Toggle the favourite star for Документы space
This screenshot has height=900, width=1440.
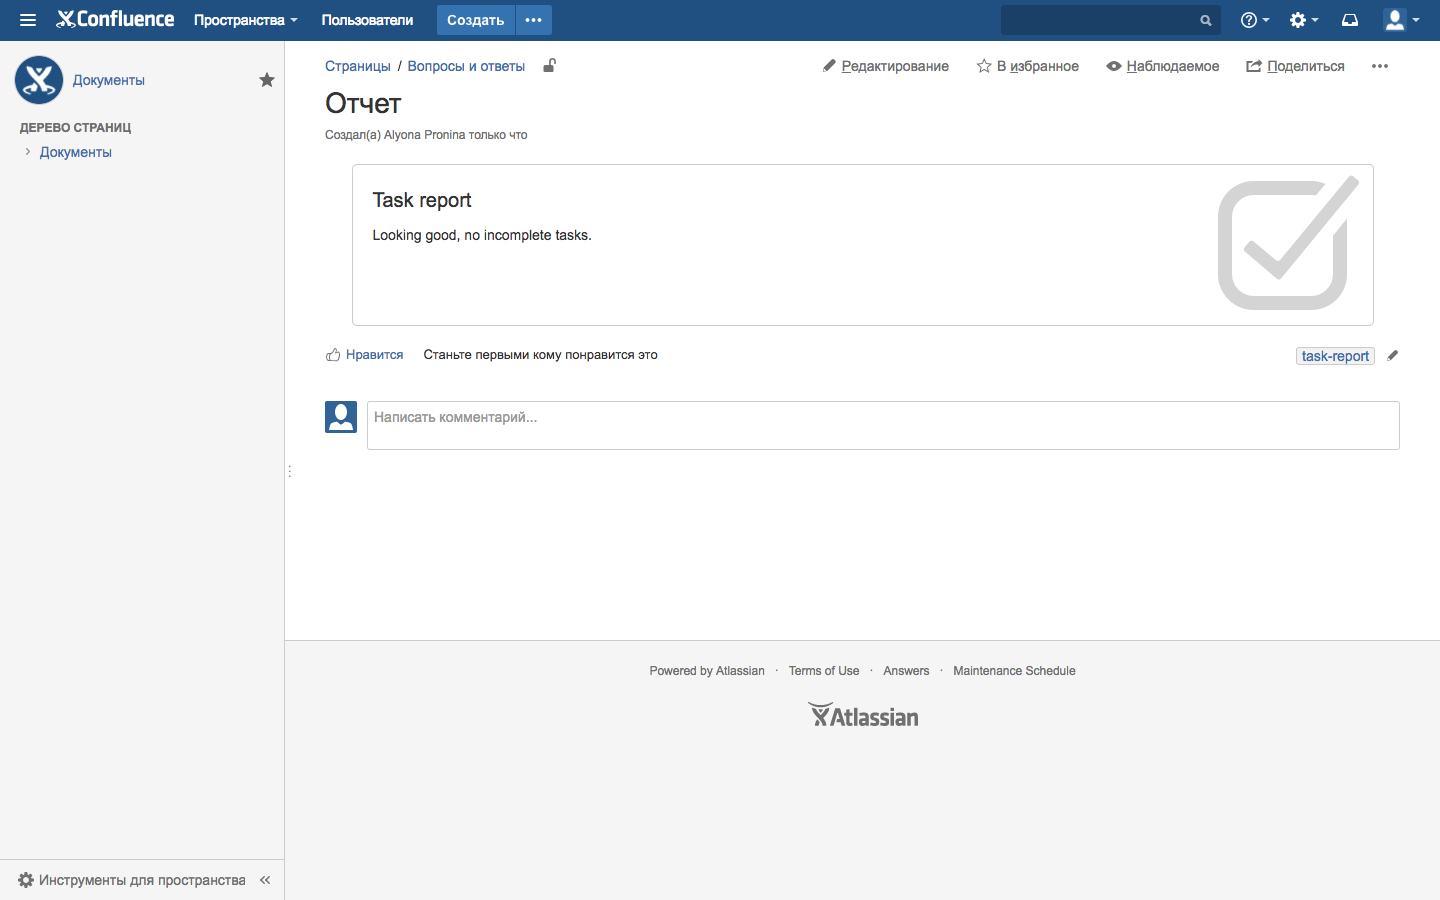coord(267,80)
